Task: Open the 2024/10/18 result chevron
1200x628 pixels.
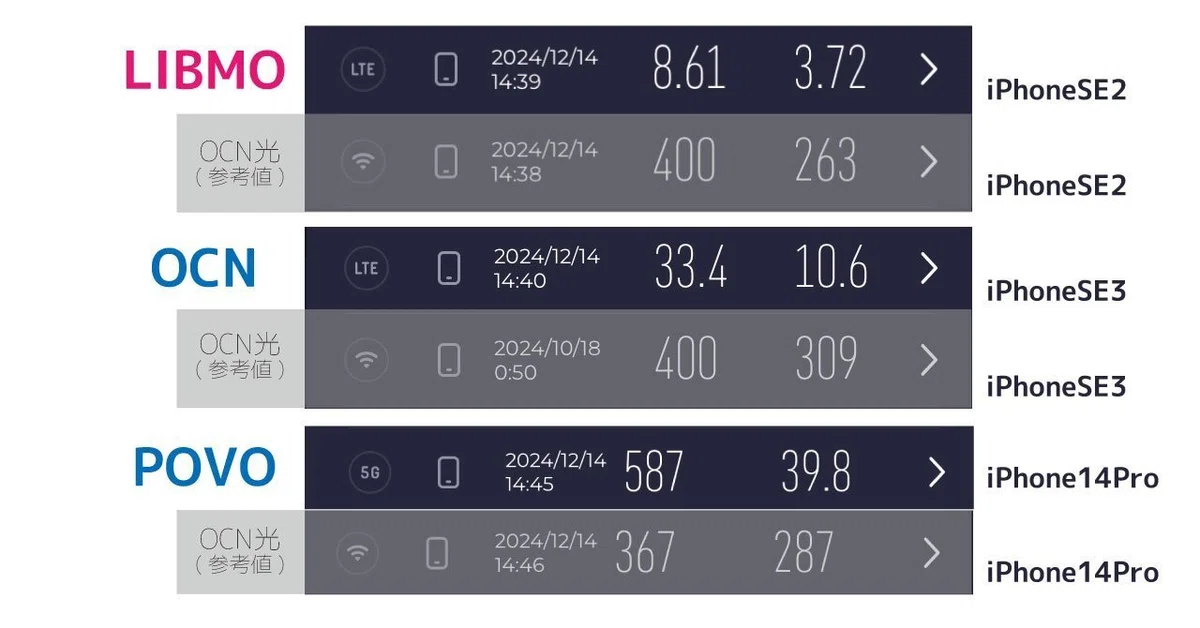Action: (x=929, y=359)
